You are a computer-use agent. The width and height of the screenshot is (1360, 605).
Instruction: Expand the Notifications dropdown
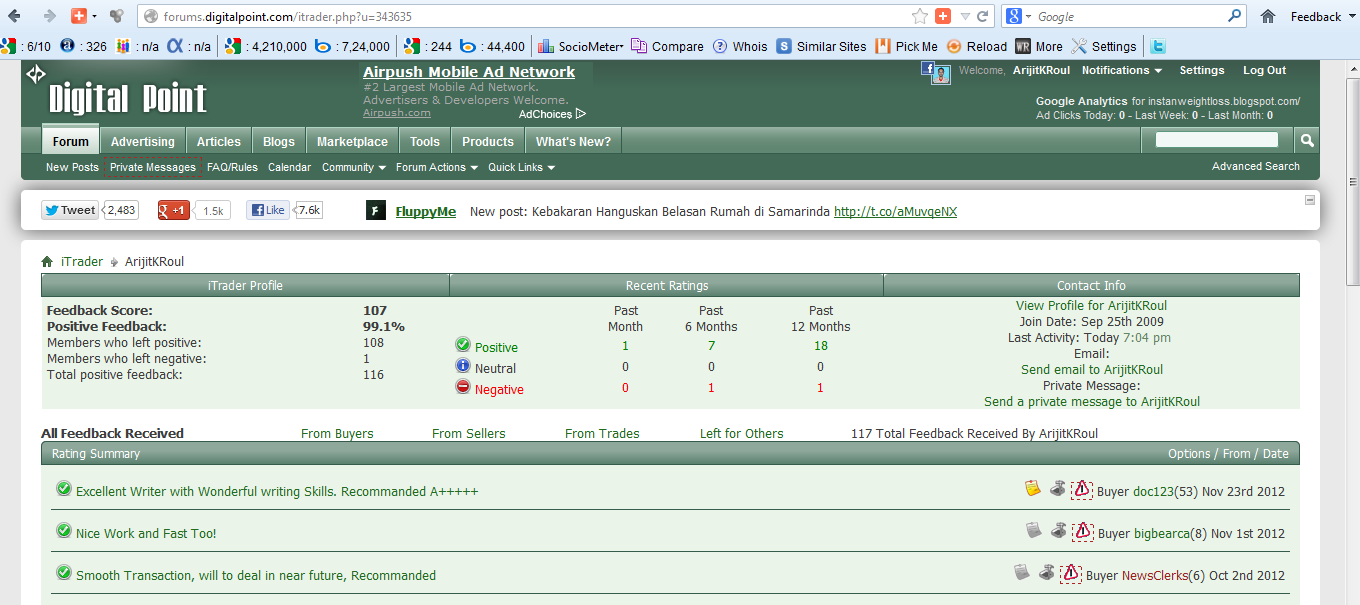(x=1122, y=71)
